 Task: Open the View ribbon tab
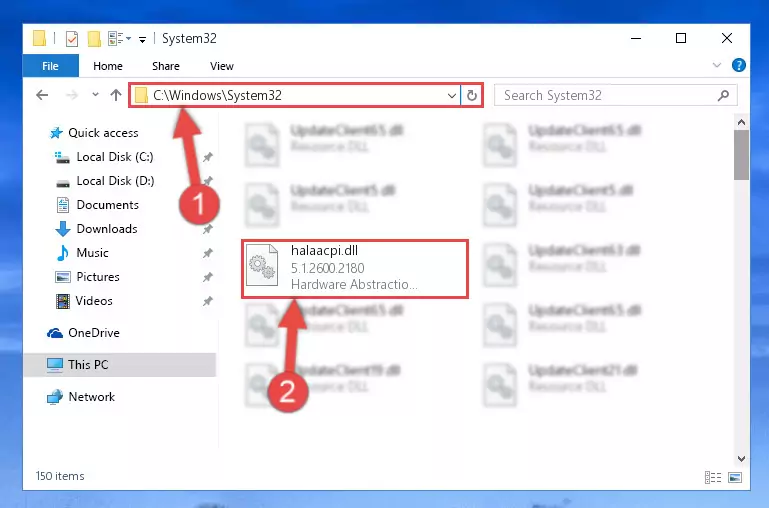pos(222,66)
